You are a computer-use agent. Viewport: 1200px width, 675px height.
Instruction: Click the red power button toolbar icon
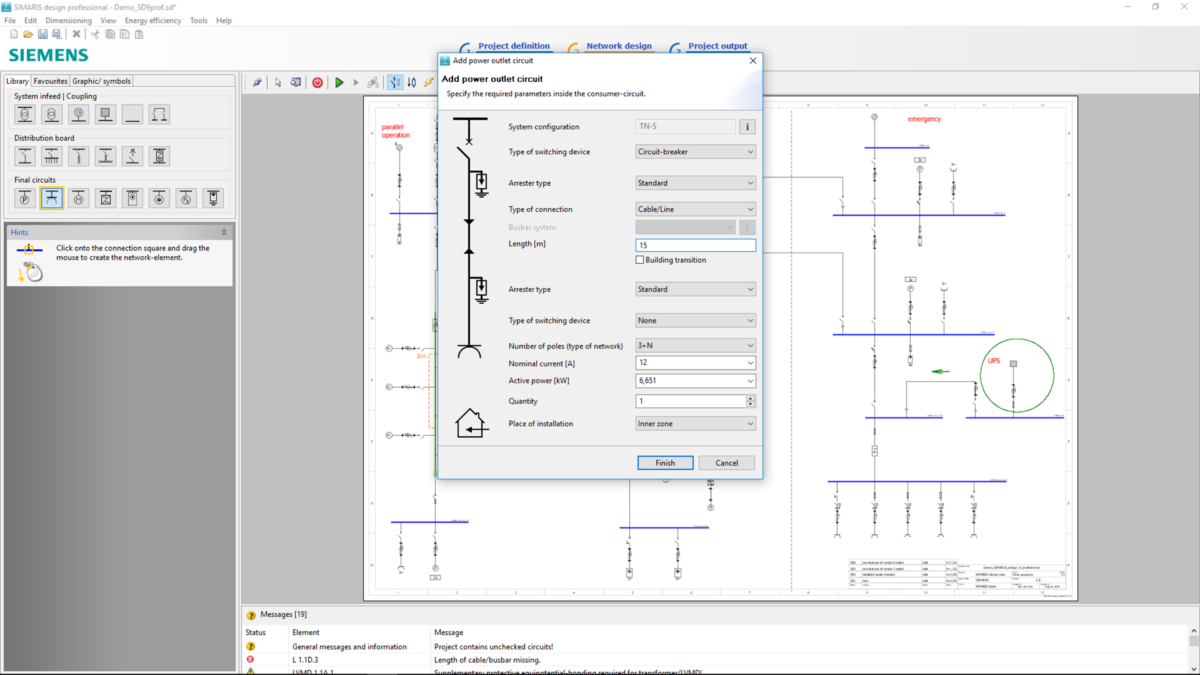click(318, 83)
